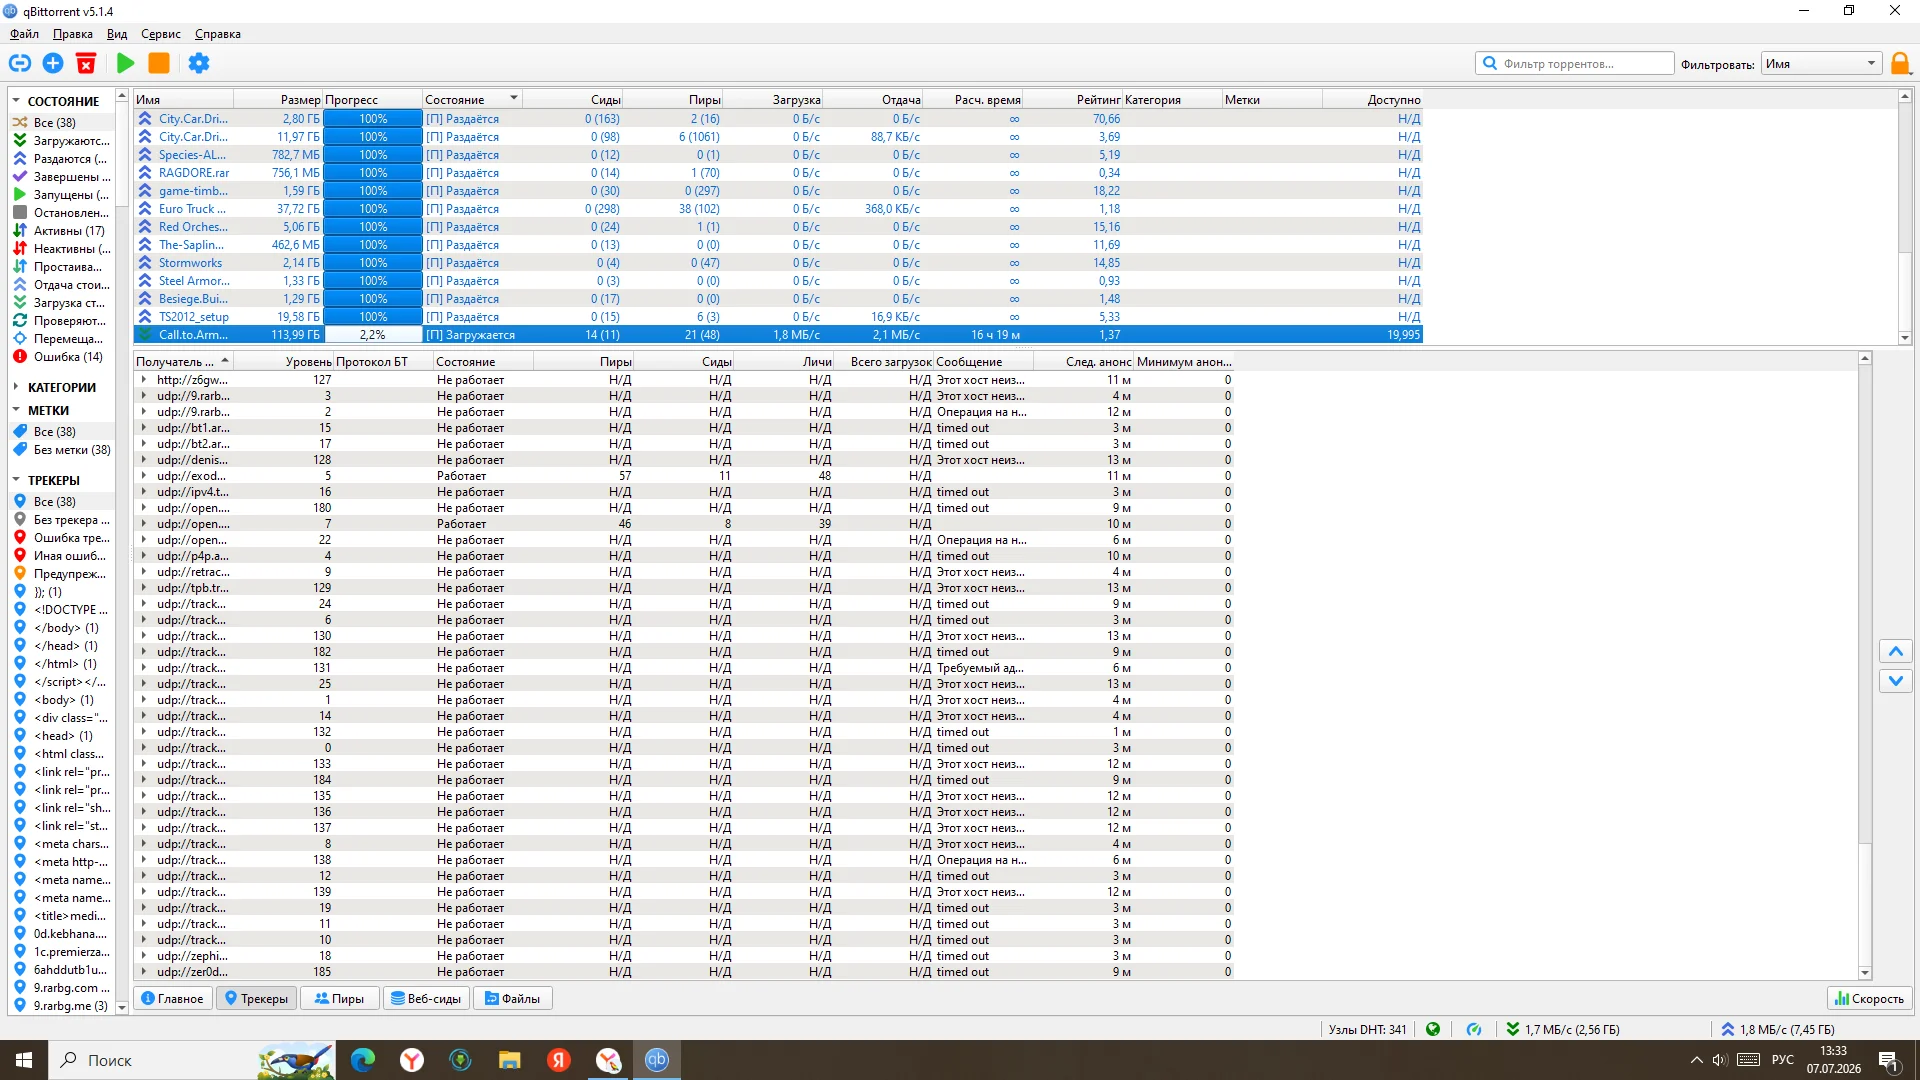Expand the udp://tpb.tr tracker row

coord(144,588)
